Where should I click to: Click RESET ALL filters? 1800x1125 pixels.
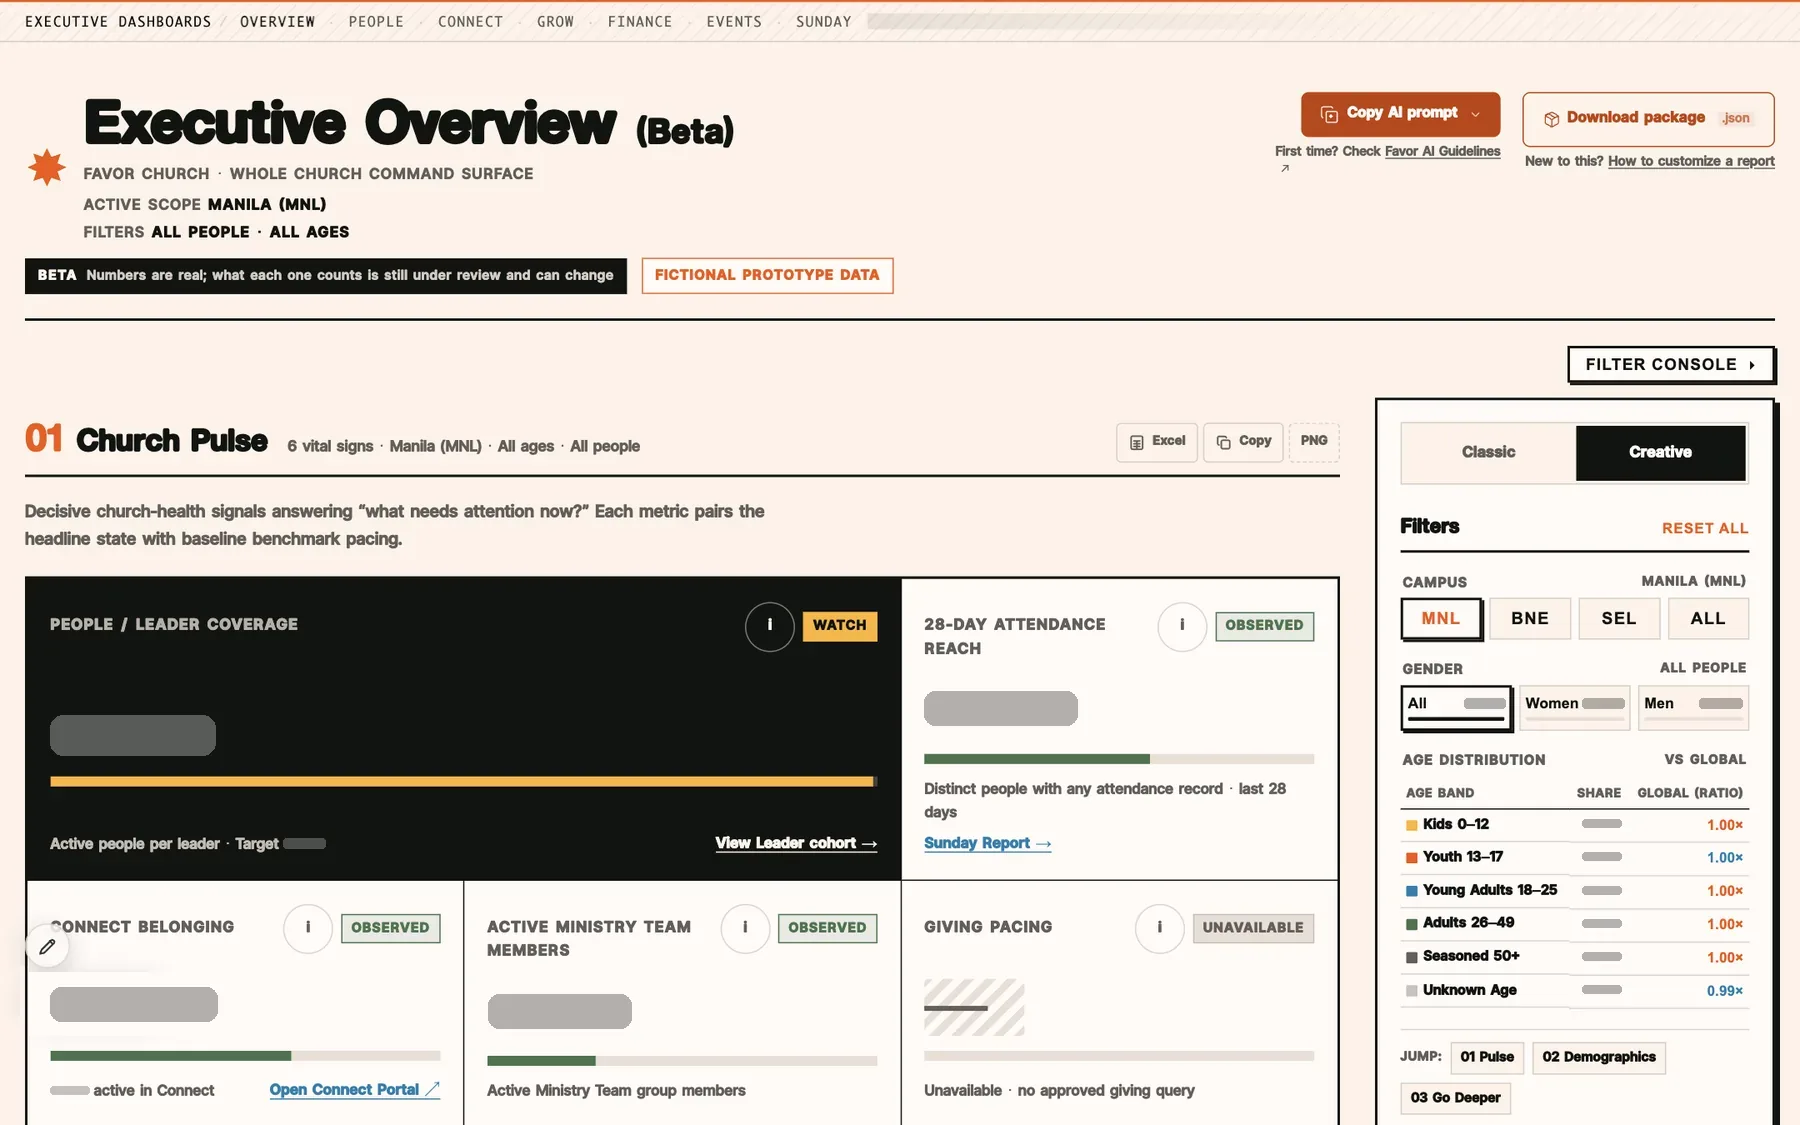click(1705, 529)
